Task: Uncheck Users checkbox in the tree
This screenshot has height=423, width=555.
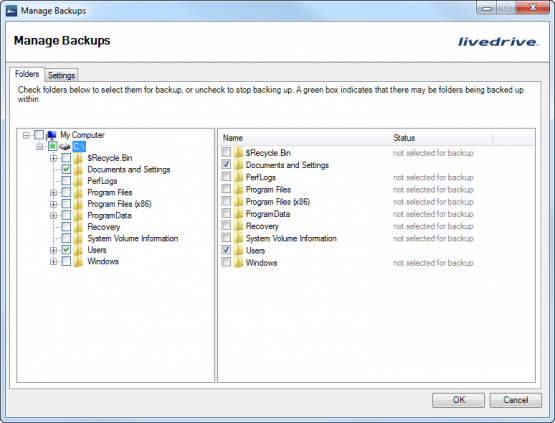Action: (66, 250)
